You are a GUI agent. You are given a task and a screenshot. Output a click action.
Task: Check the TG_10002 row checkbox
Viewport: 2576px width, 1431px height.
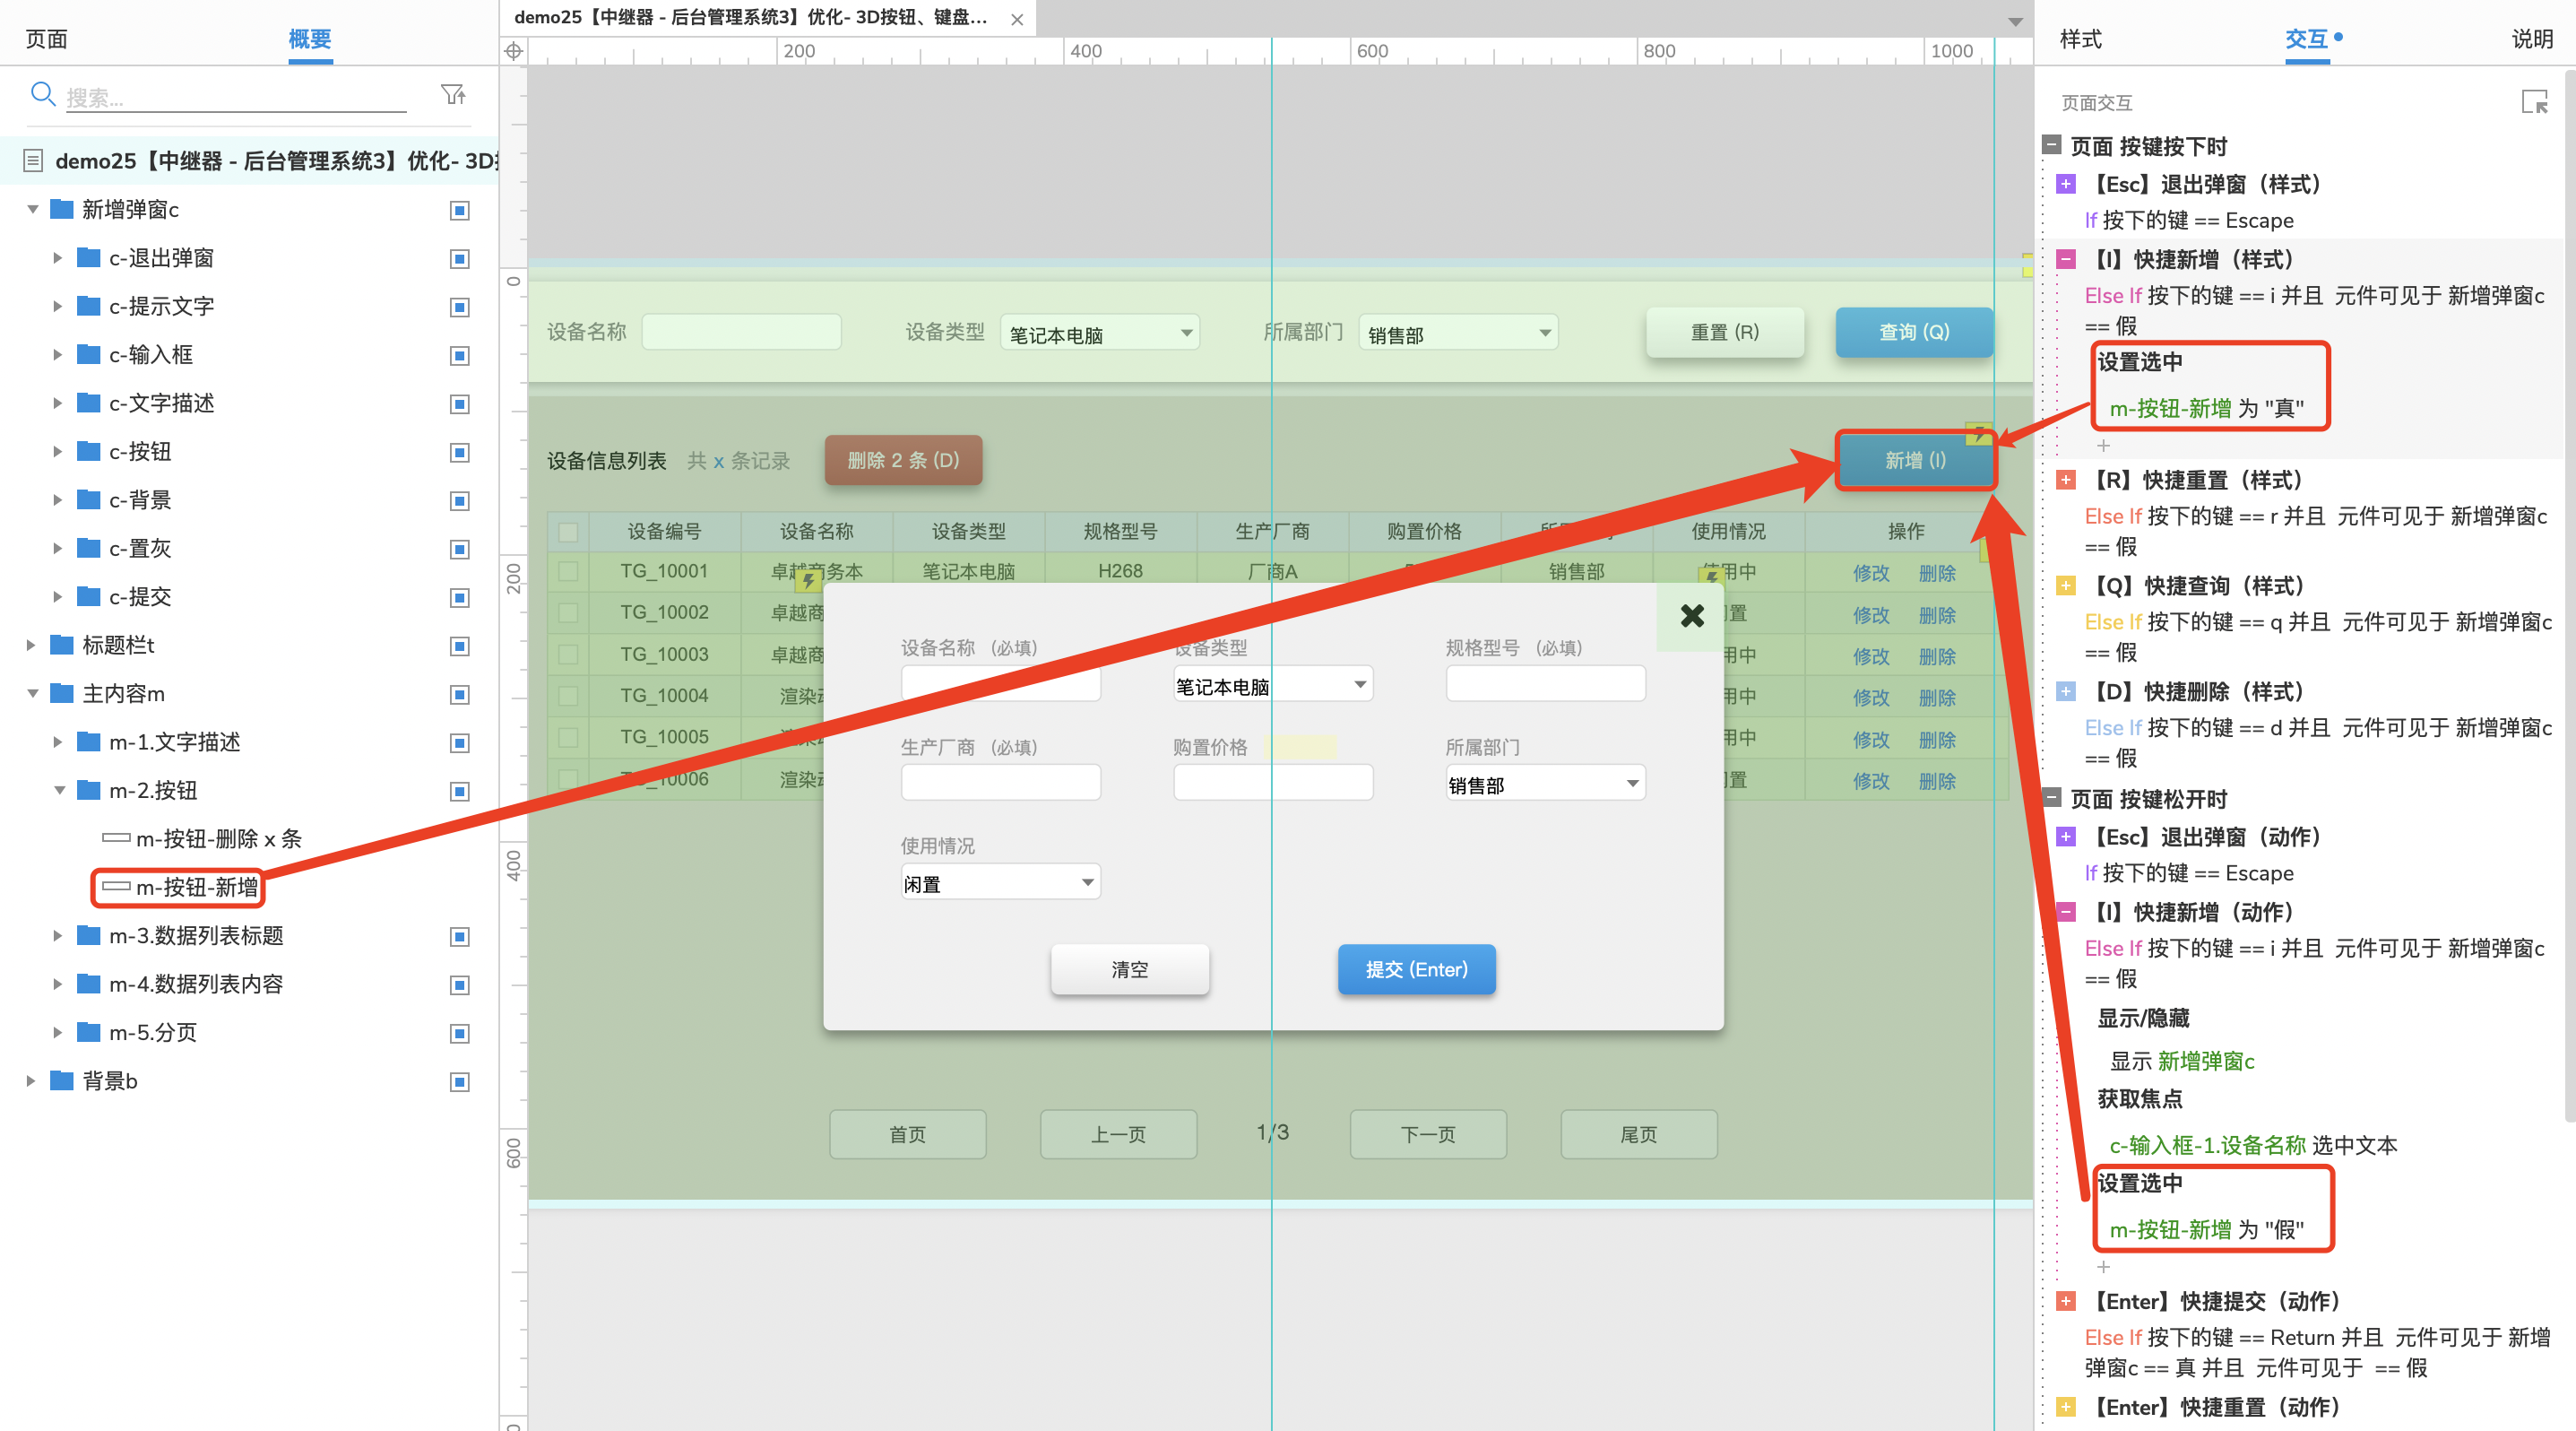[x=568, y=613]
